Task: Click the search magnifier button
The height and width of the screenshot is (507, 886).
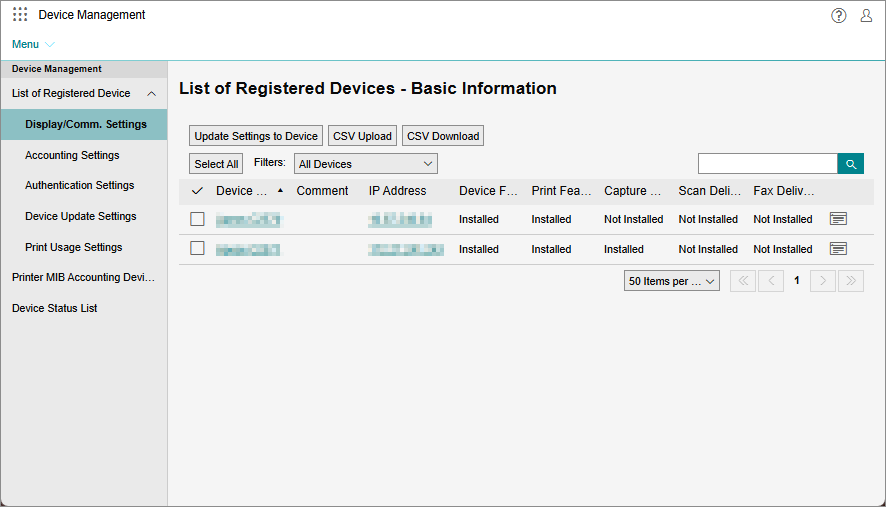Action: pos(850,164)
